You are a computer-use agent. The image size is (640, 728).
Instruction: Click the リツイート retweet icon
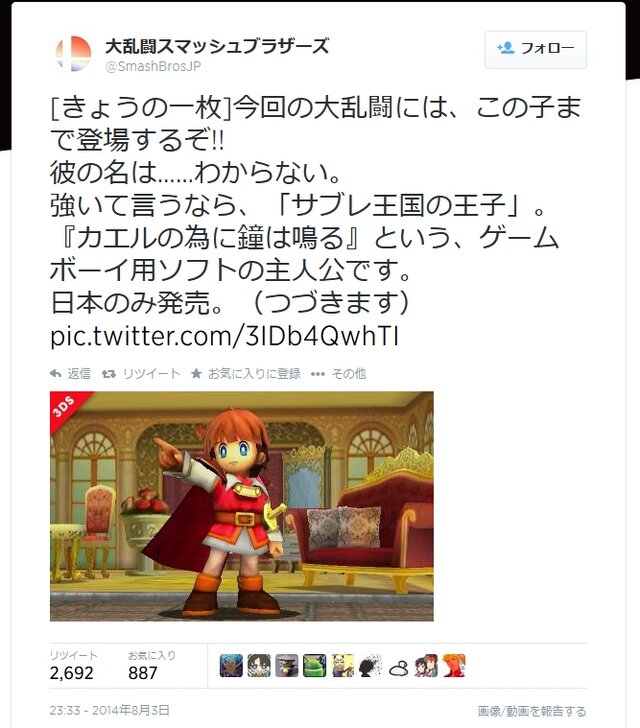(x=109, y=374)
